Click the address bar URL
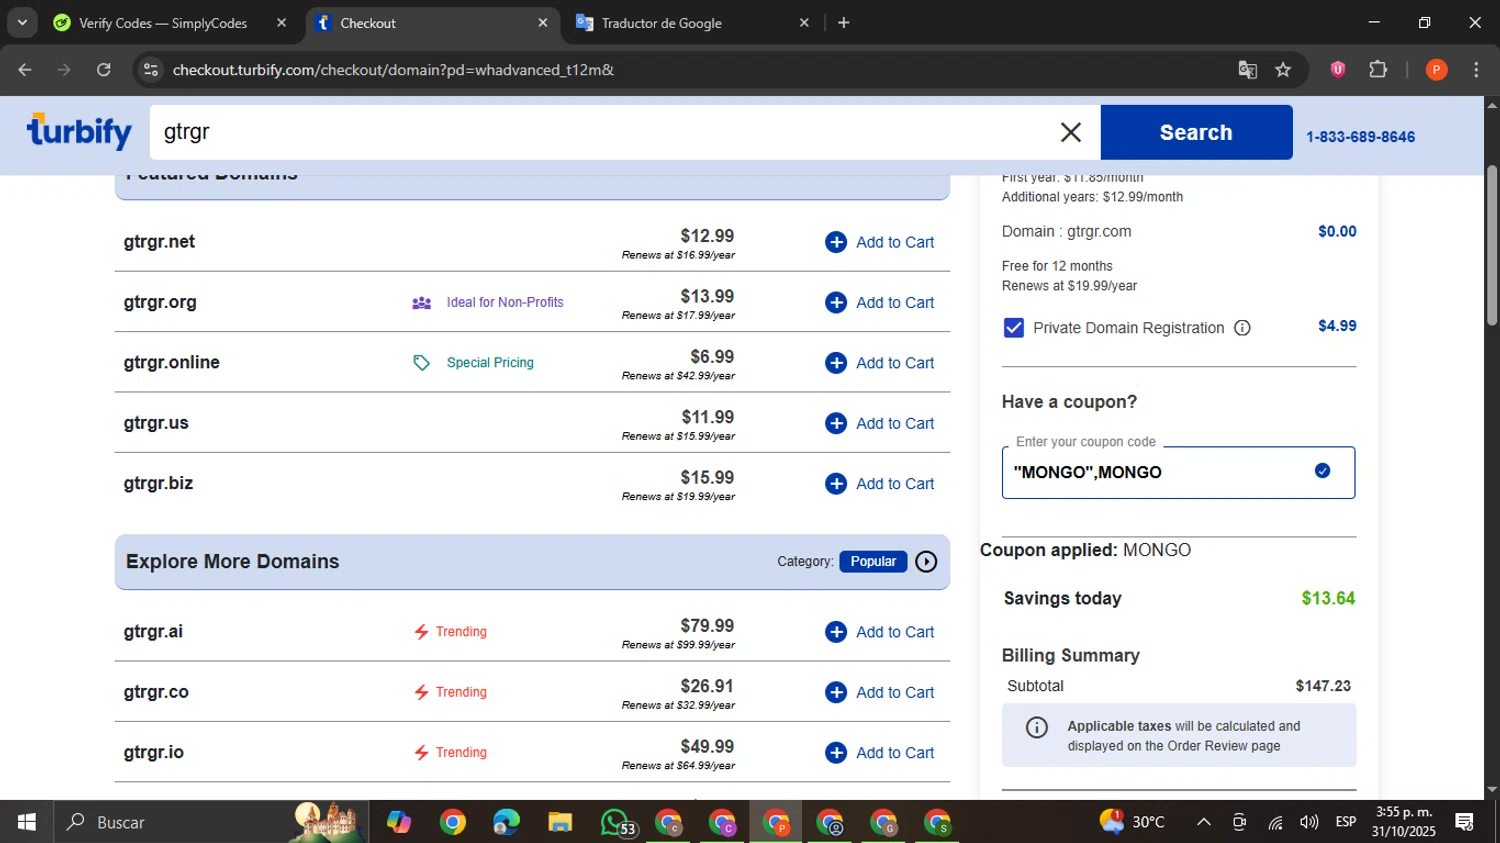Viewport: 1500px width, 843px height. click(393, 70)
